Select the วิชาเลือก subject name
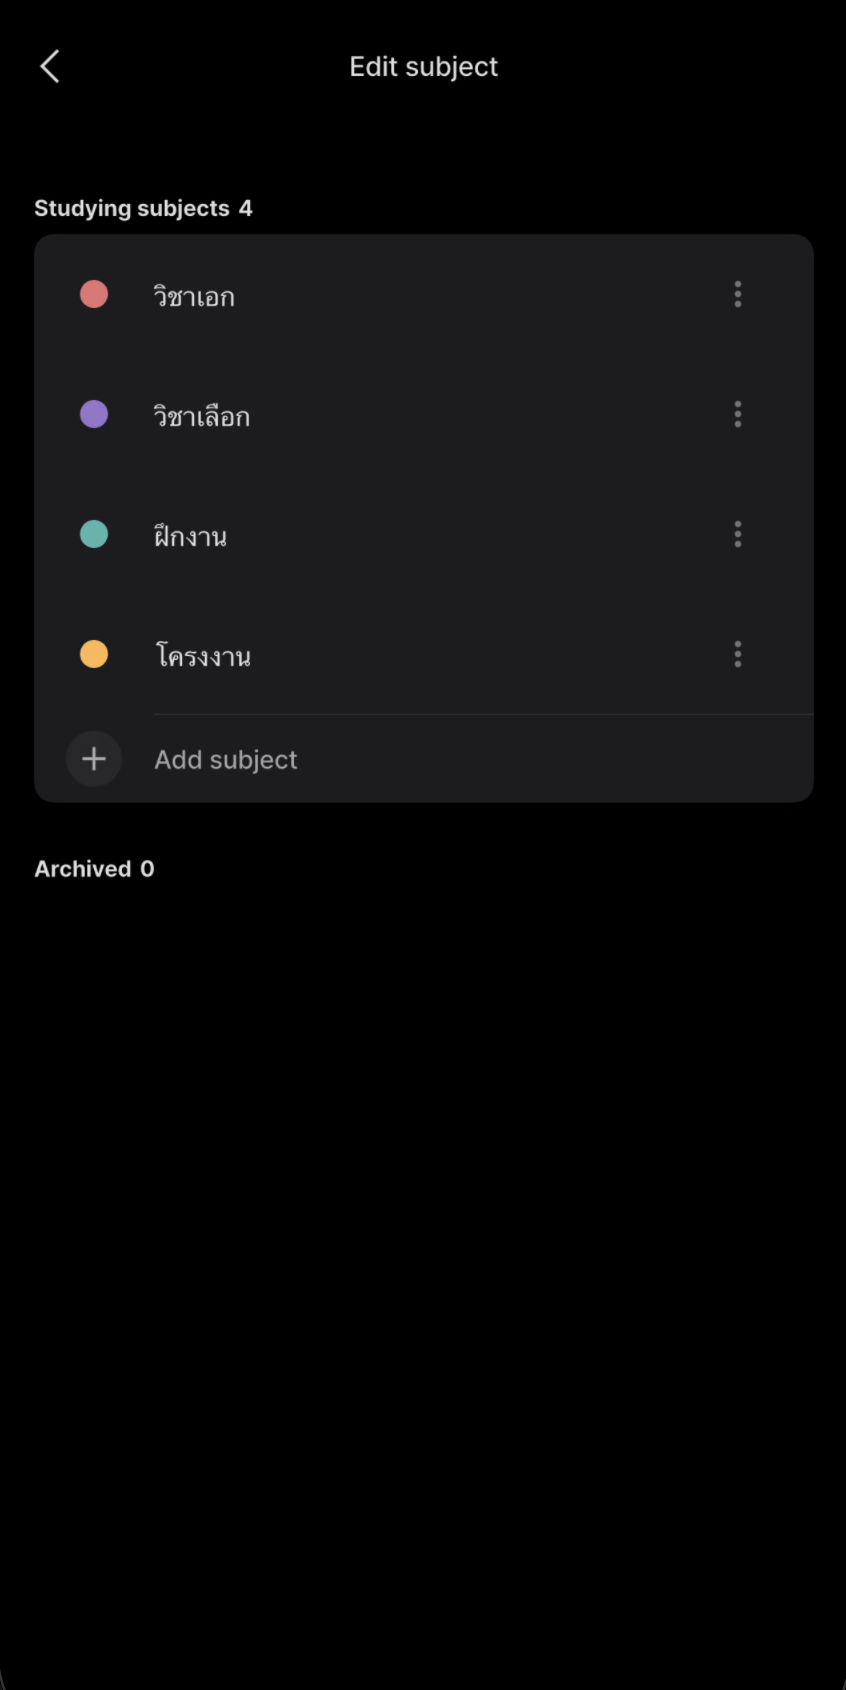 pos(202,416)
